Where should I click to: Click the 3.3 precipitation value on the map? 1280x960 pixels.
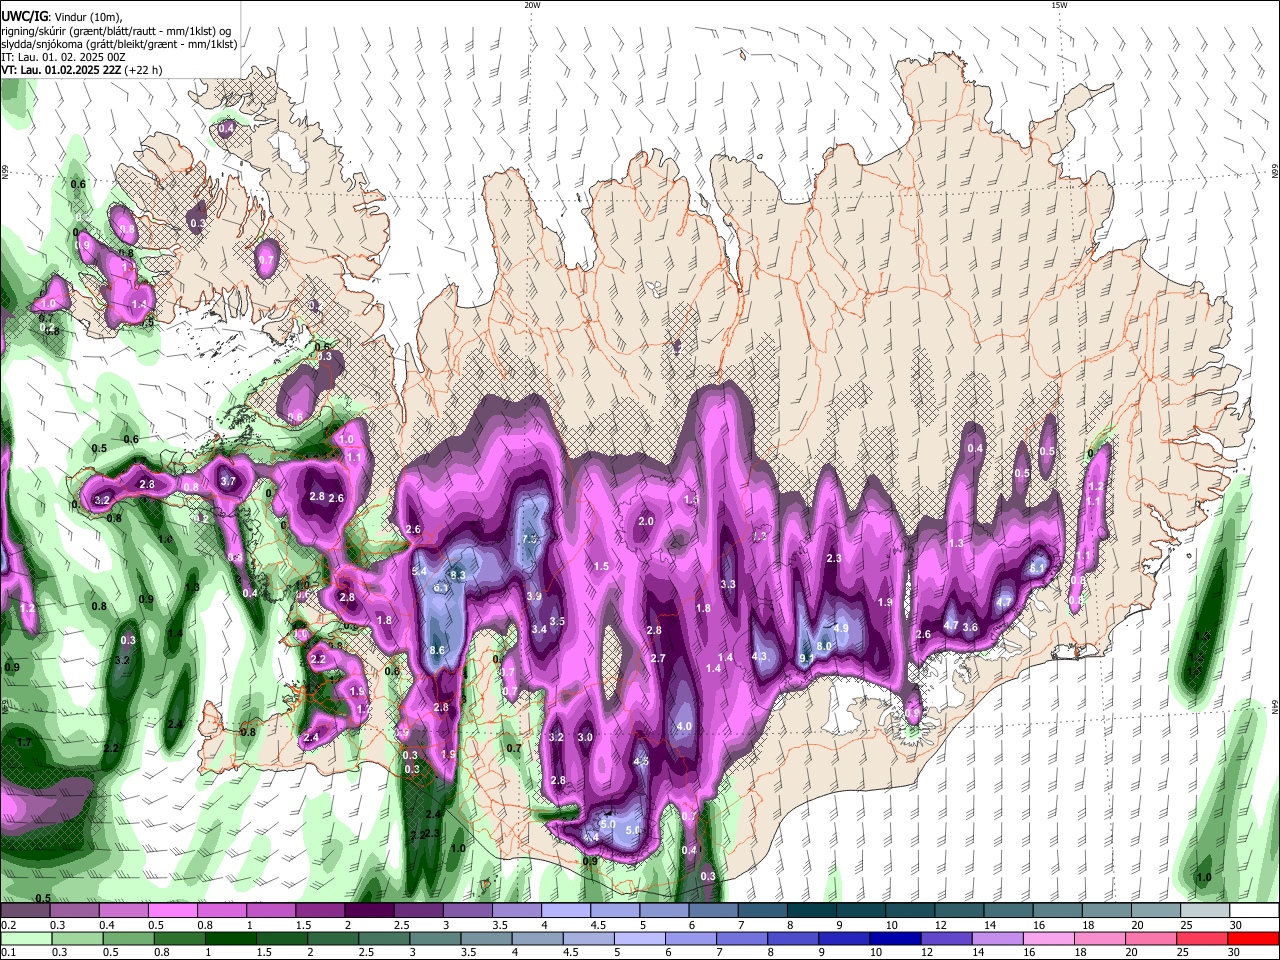728,584
